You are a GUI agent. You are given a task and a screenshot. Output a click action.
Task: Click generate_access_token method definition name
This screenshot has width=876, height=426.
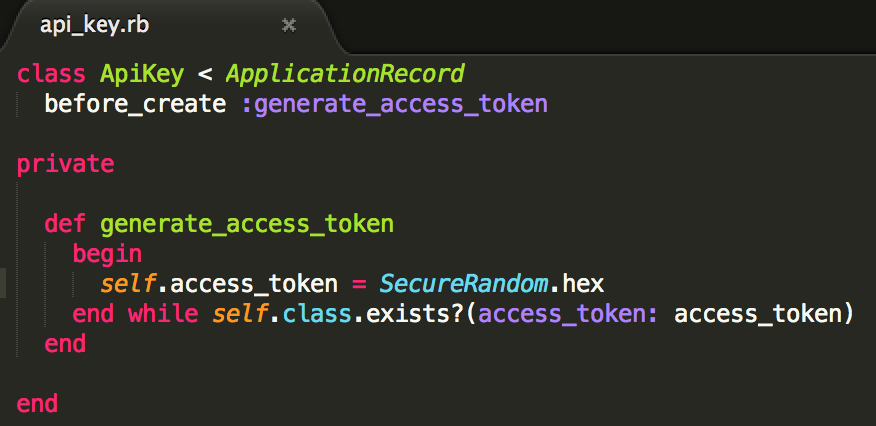pyautogui.click(x=247, y=225)
